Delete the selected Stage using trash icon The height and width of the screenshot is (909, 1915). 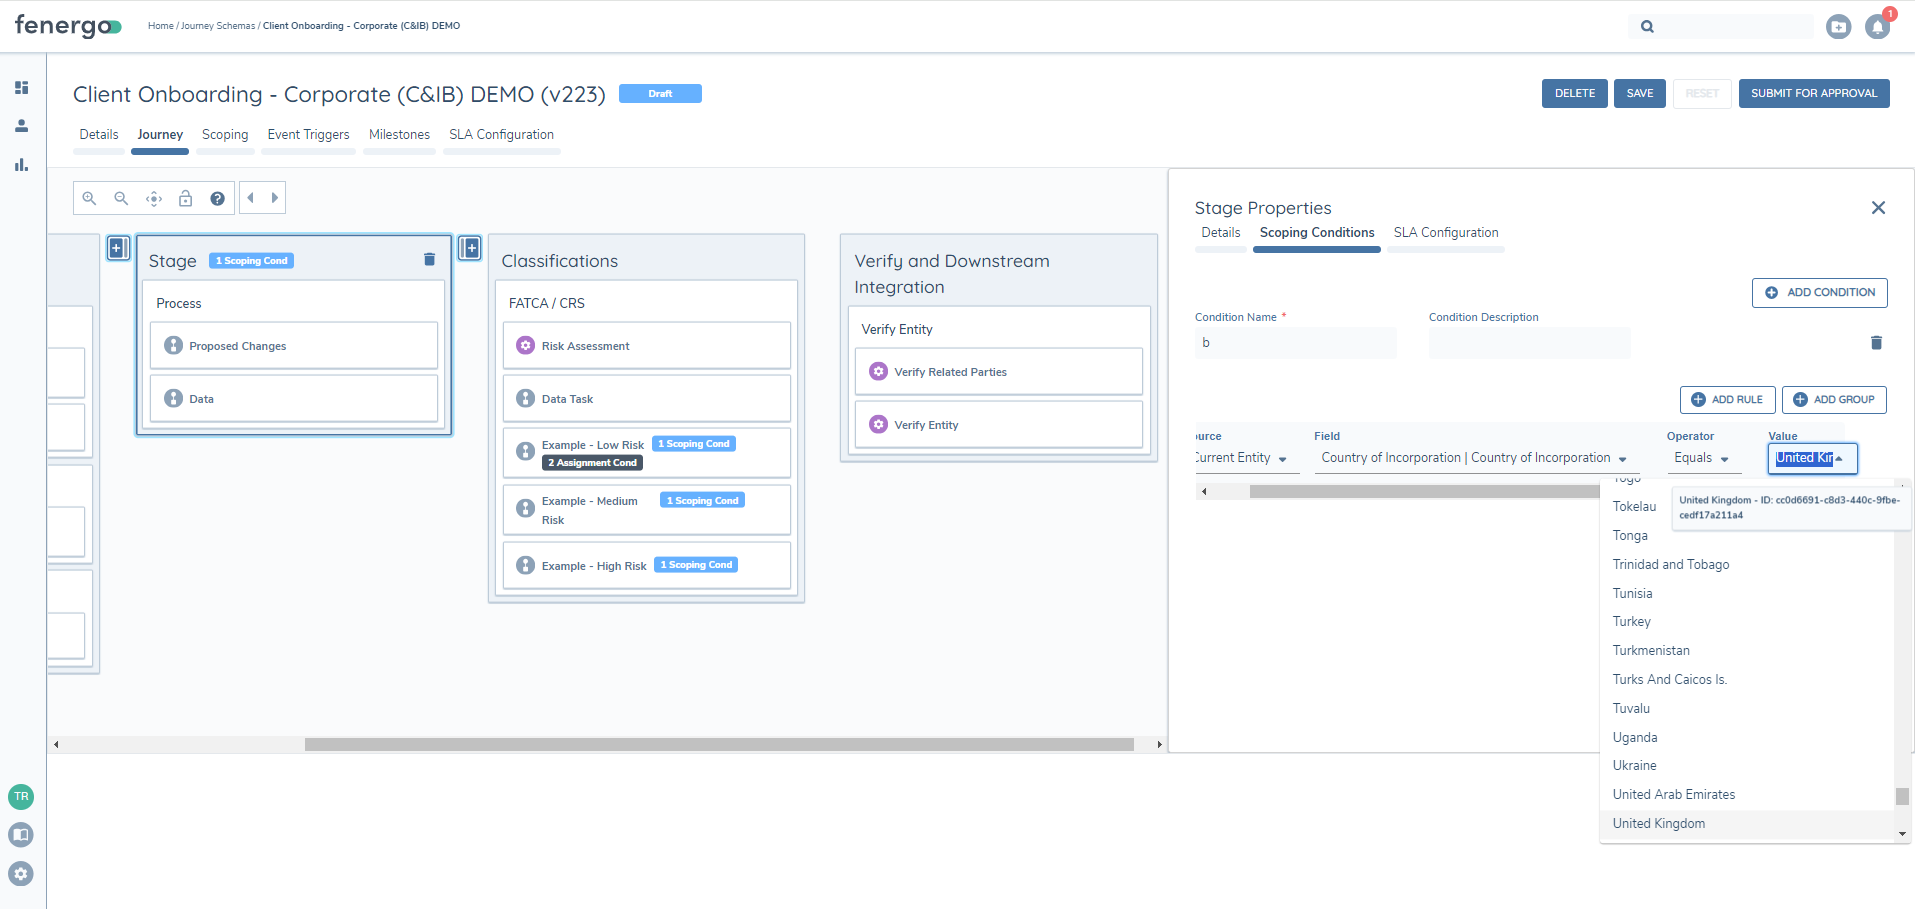429,260
